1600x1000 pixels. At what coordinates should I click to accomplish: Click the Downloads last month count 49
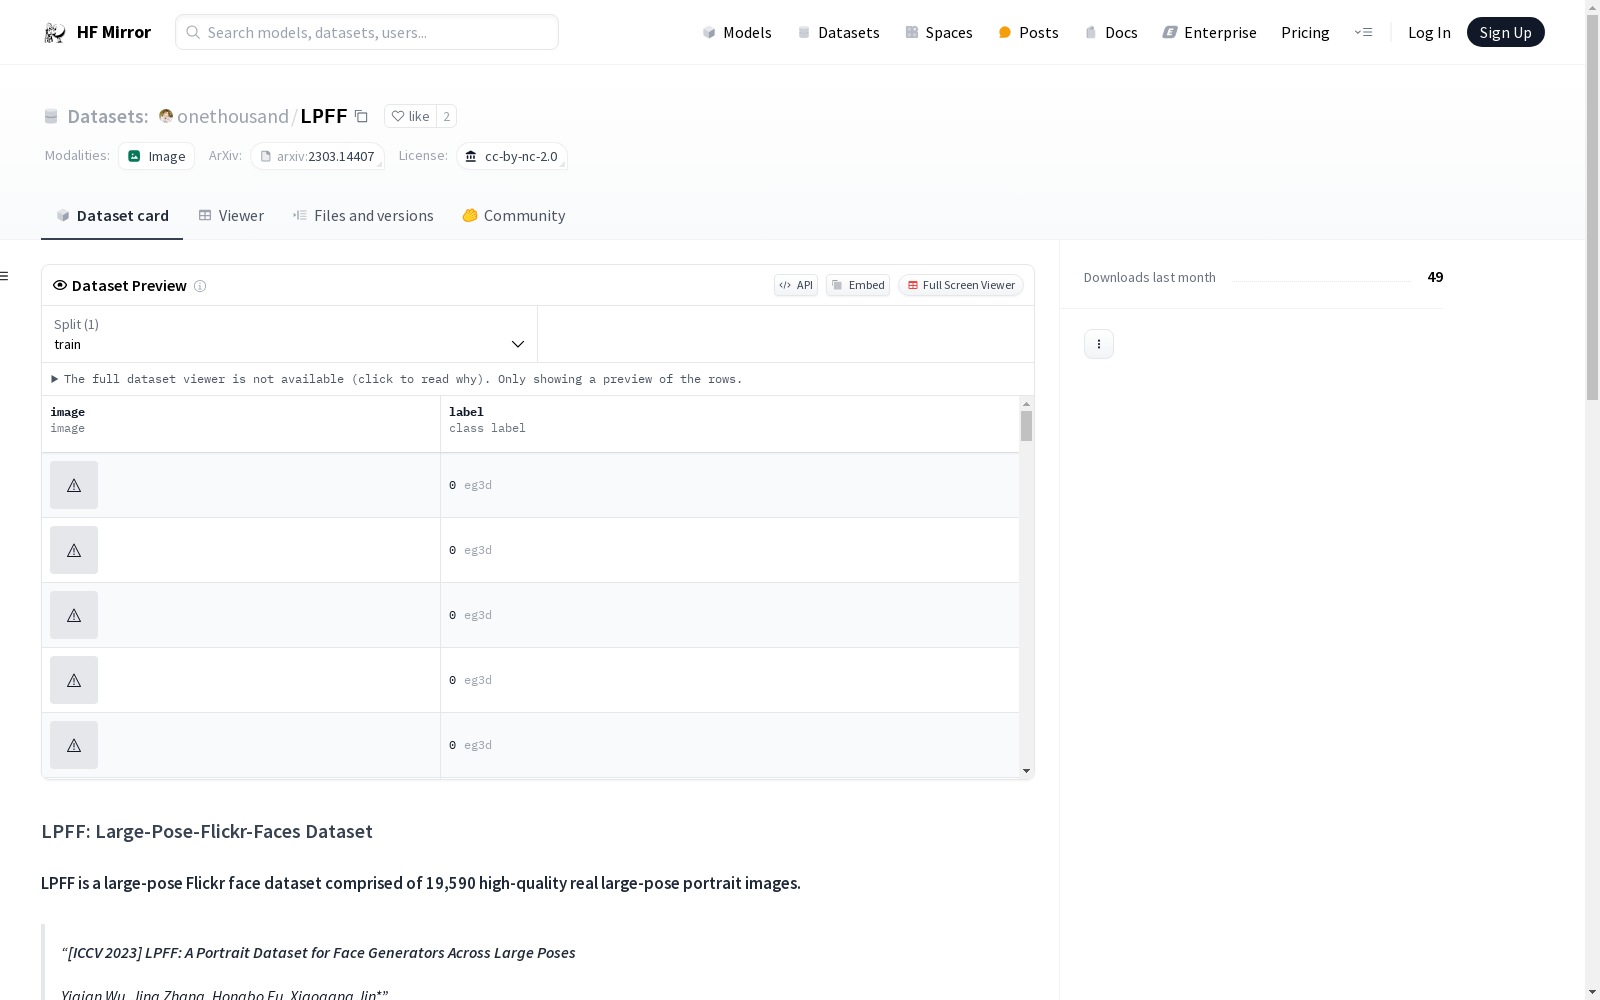pyautogui.click(x=1435, y=277)
